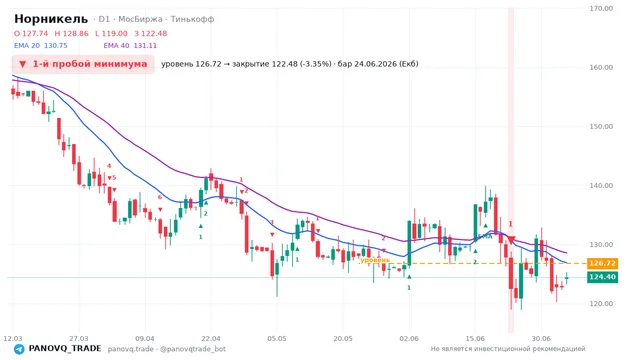The image size is (640, 360).
Task: Click the 22.04 date axis label
Action: (211, 338)
